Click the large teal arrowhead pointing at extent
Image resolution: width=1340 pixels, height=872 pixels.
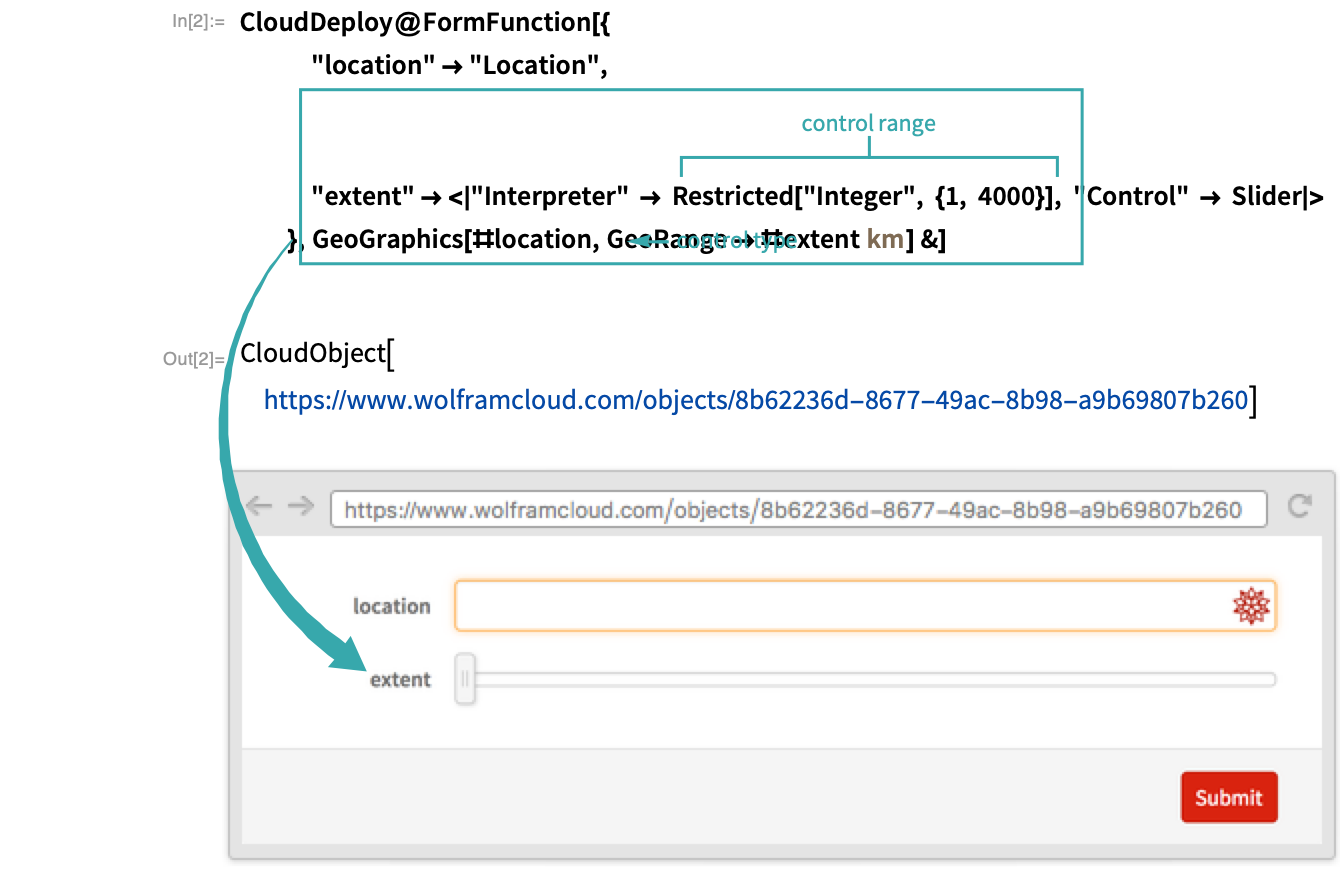(346, 653)
